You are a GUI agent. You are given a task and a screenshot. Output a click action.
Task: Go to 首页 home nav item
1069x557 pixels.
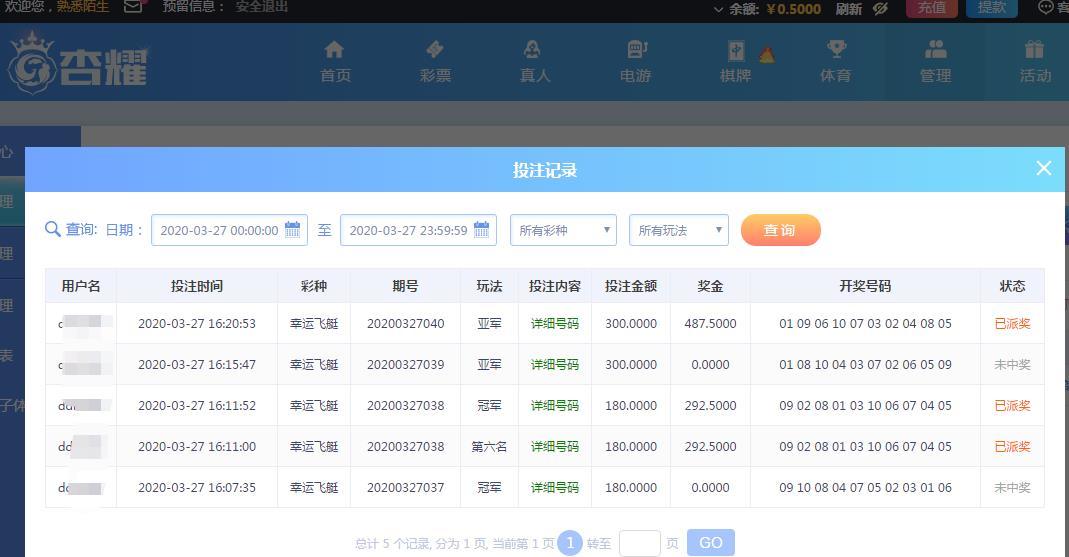click(x=335, y=61)
